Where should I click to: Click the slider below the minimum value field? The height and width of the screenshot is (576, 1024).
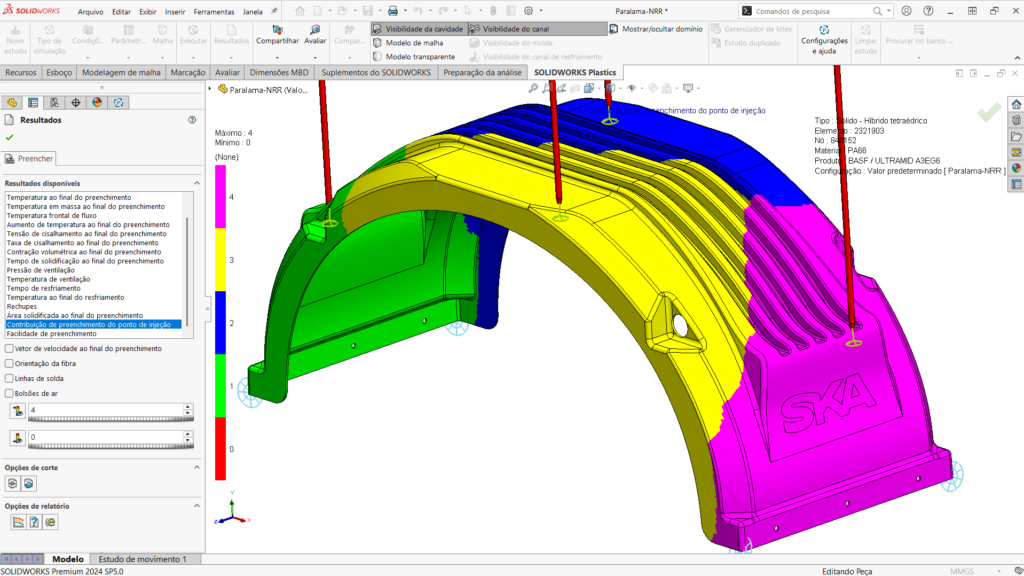click(x=110, y=444)
